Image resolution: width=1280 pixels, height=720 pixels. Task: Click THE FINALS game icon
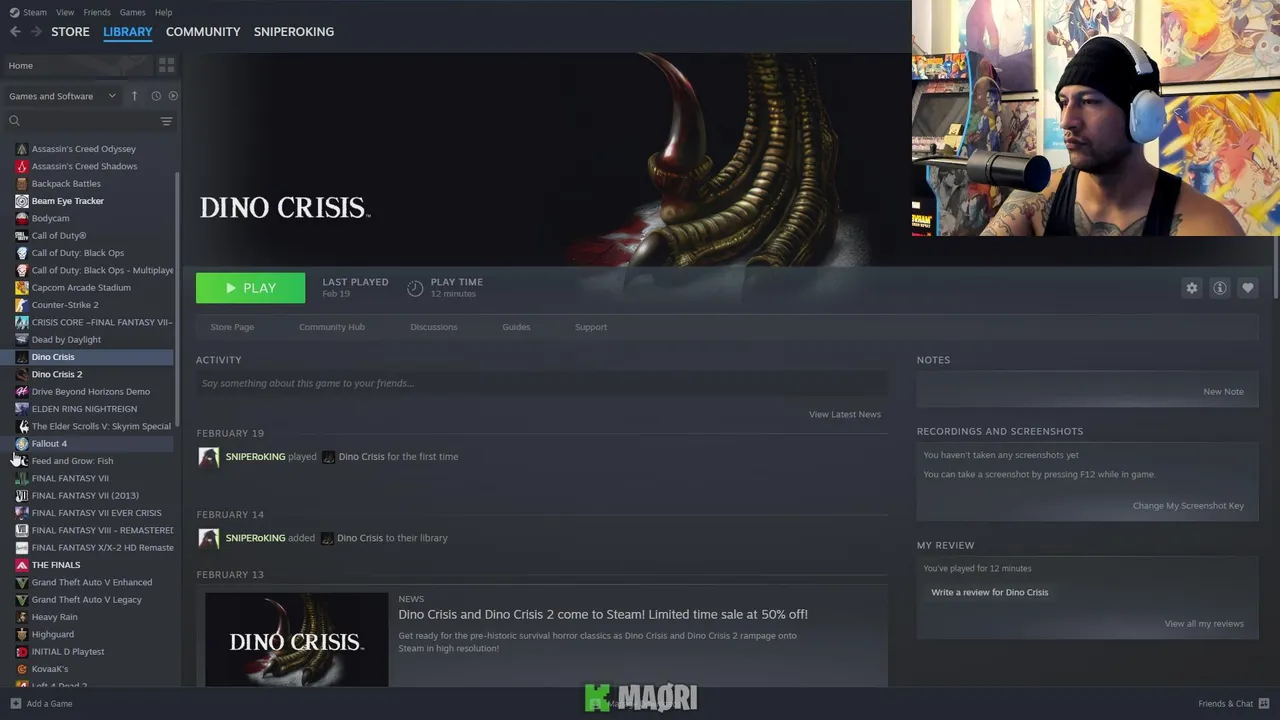tap(22, 565)
